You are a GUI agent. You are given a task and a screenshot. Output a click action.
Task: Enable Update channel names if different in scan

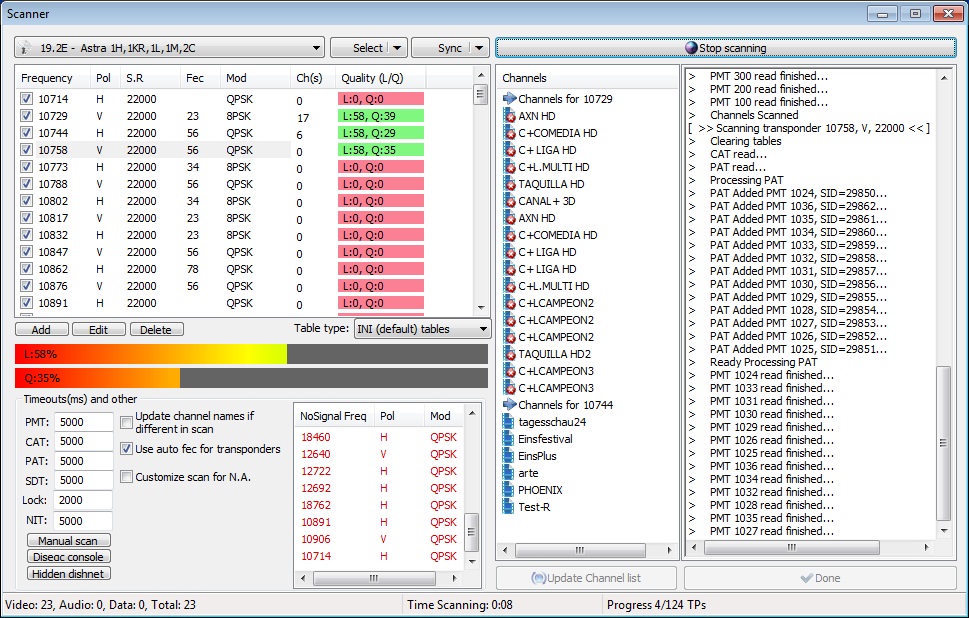126,422
